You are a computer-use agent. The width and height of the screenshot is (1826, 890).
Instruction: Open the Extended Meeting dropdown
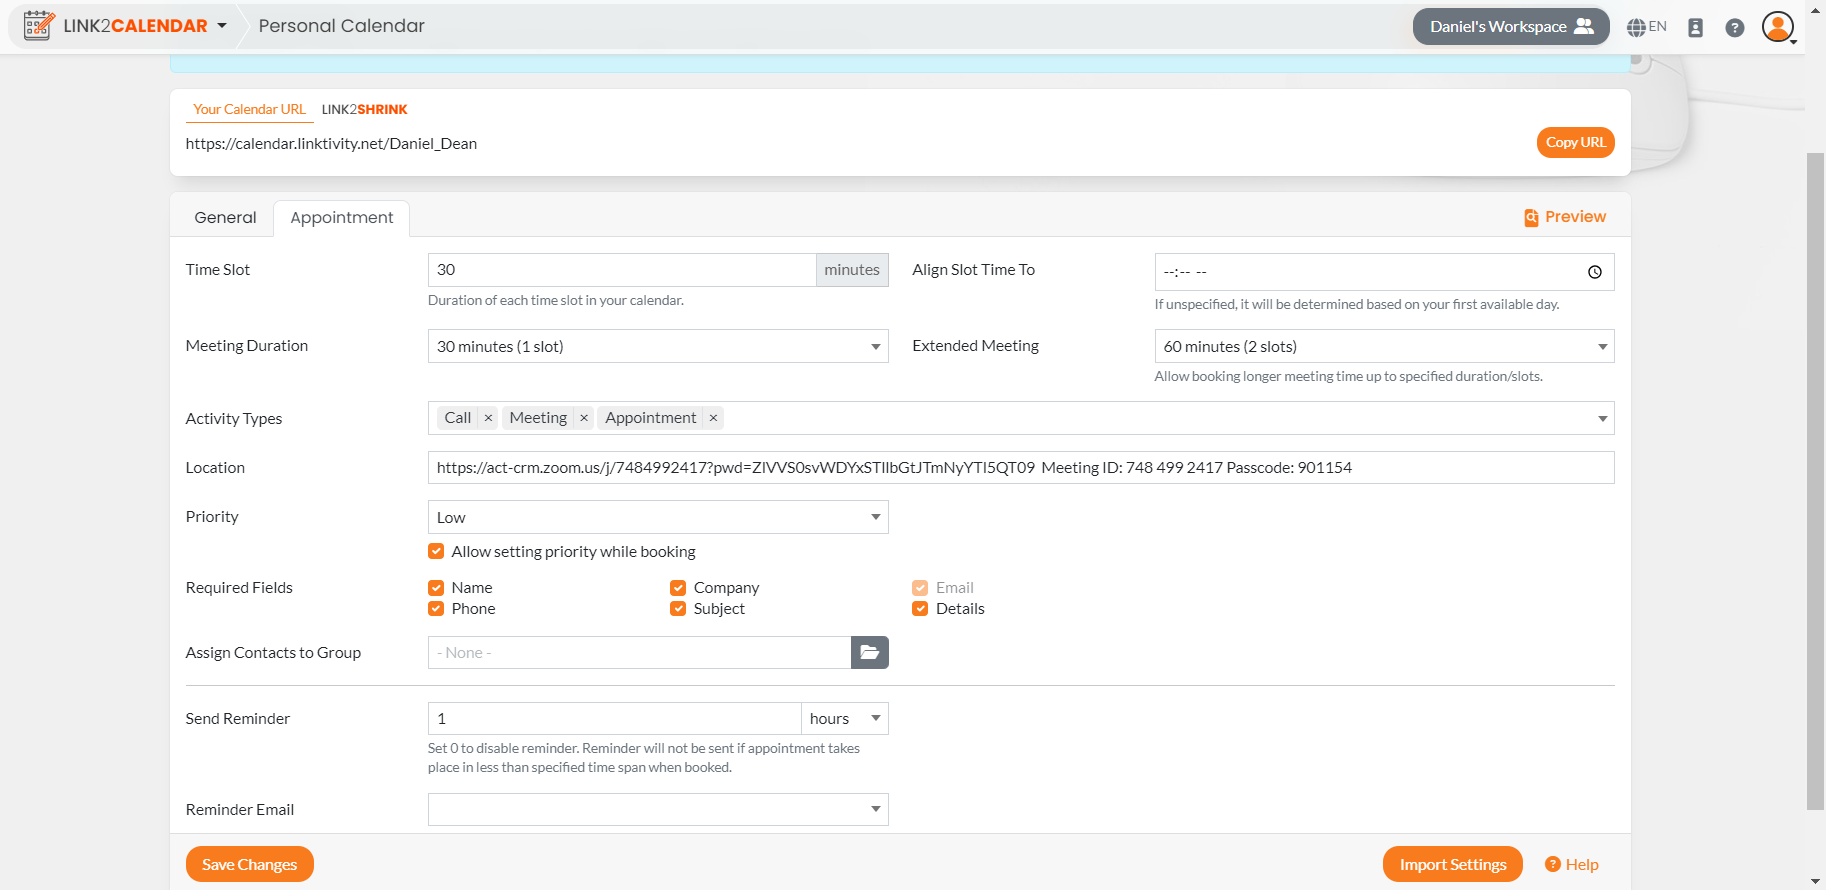click(x=1384, y=346)
